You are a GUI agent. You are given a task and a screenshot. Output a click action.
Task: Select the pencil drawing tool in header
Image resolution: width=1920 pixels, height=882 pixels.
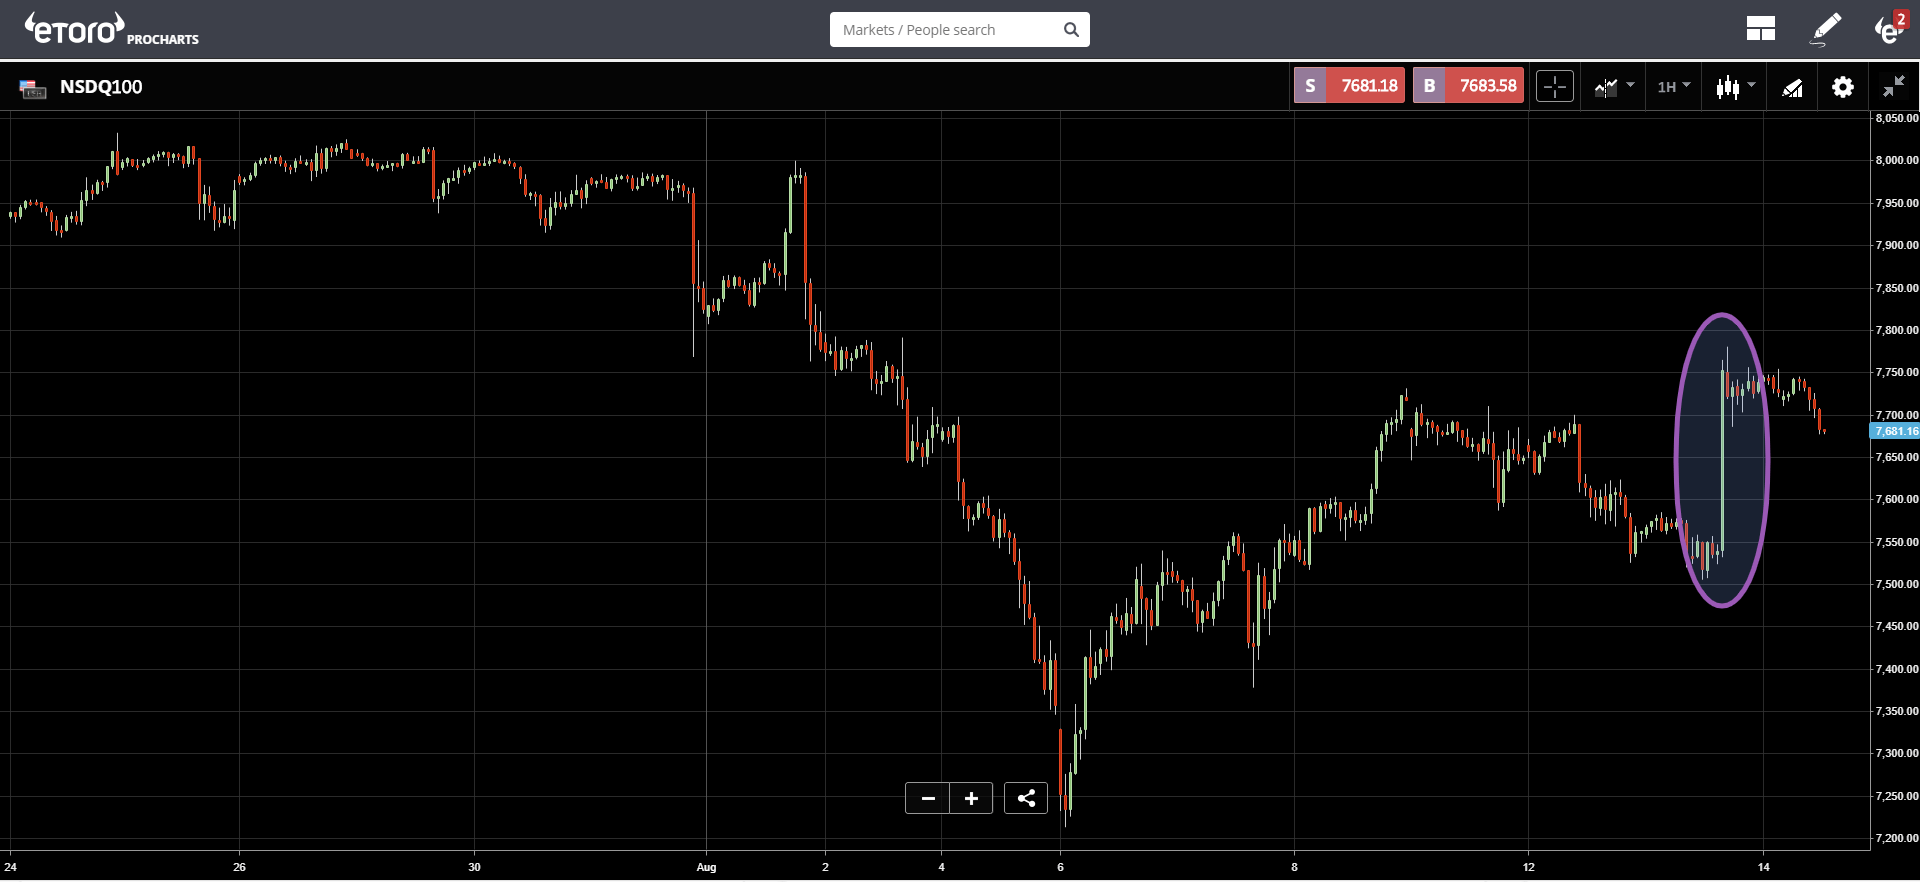point(1826,29)
